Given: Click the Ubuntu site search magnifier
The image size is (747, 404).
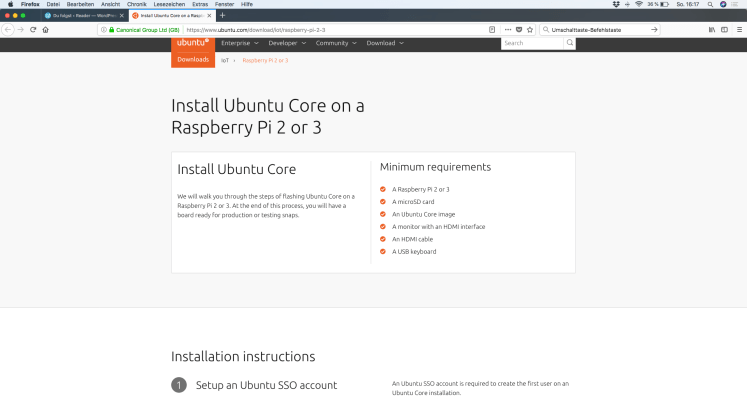Looking at the screenshot, I should coord(570,43).
